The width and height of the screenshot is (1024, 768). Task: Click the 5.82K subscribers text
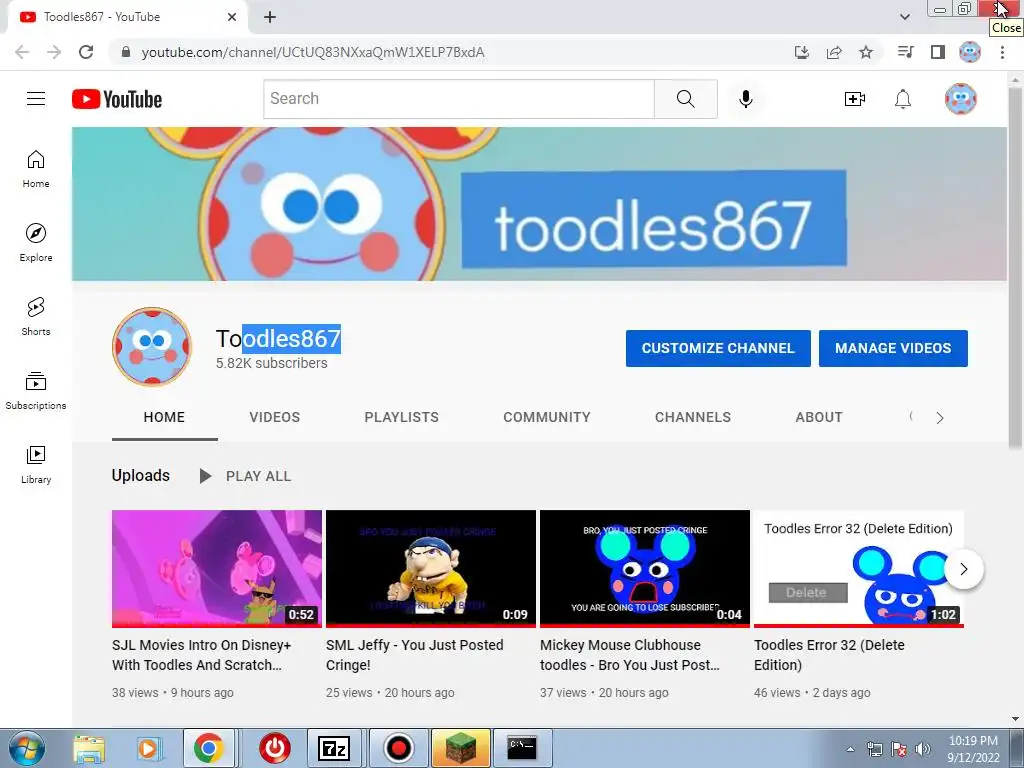272,363
